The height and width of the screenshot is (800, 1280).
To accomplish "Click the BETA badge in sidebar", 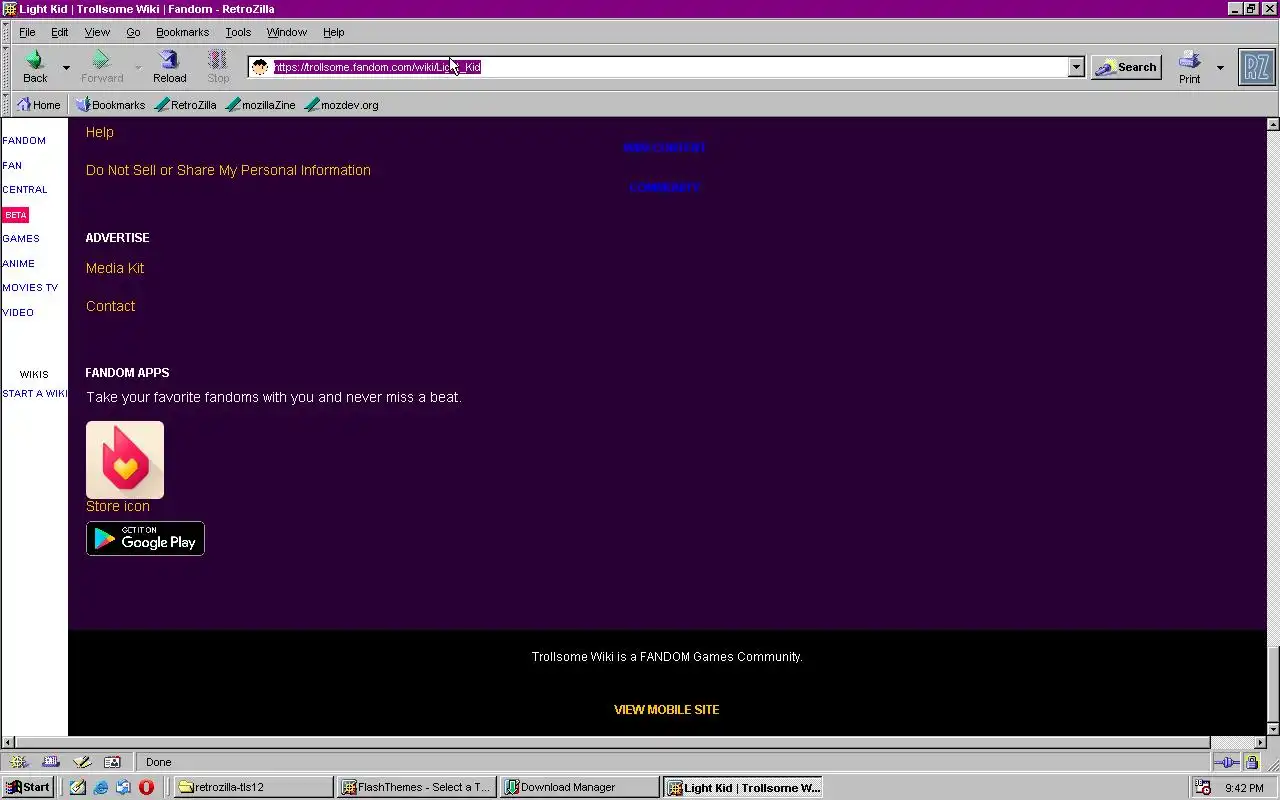I will tap(15, 215).
